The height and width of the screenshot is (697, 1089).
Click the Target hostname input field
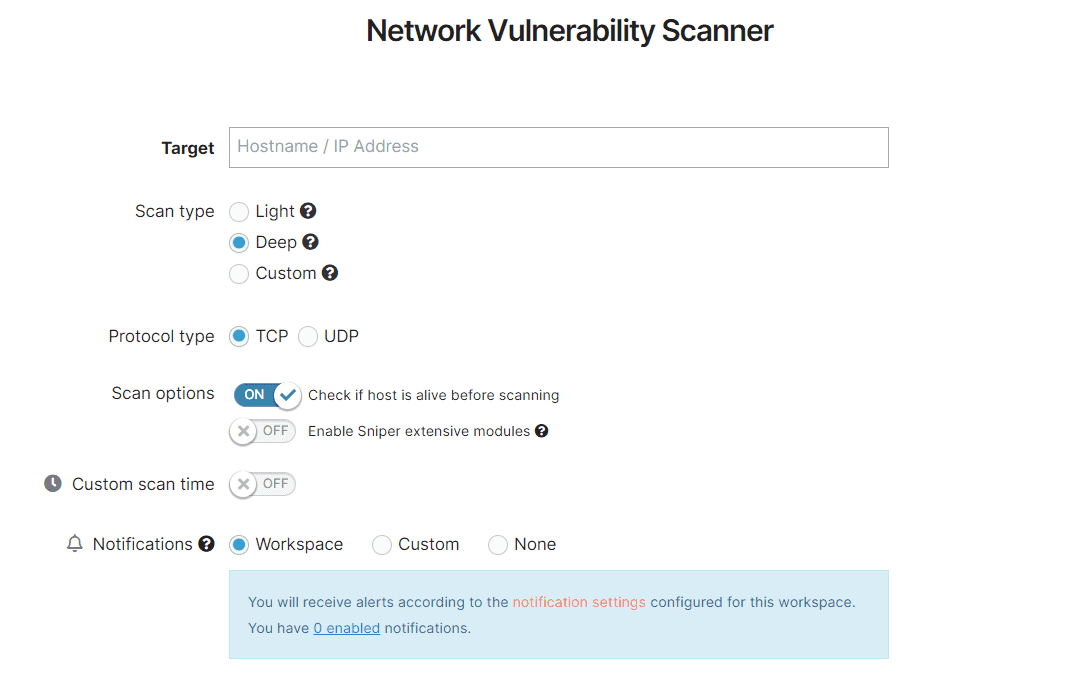point(558,147)
